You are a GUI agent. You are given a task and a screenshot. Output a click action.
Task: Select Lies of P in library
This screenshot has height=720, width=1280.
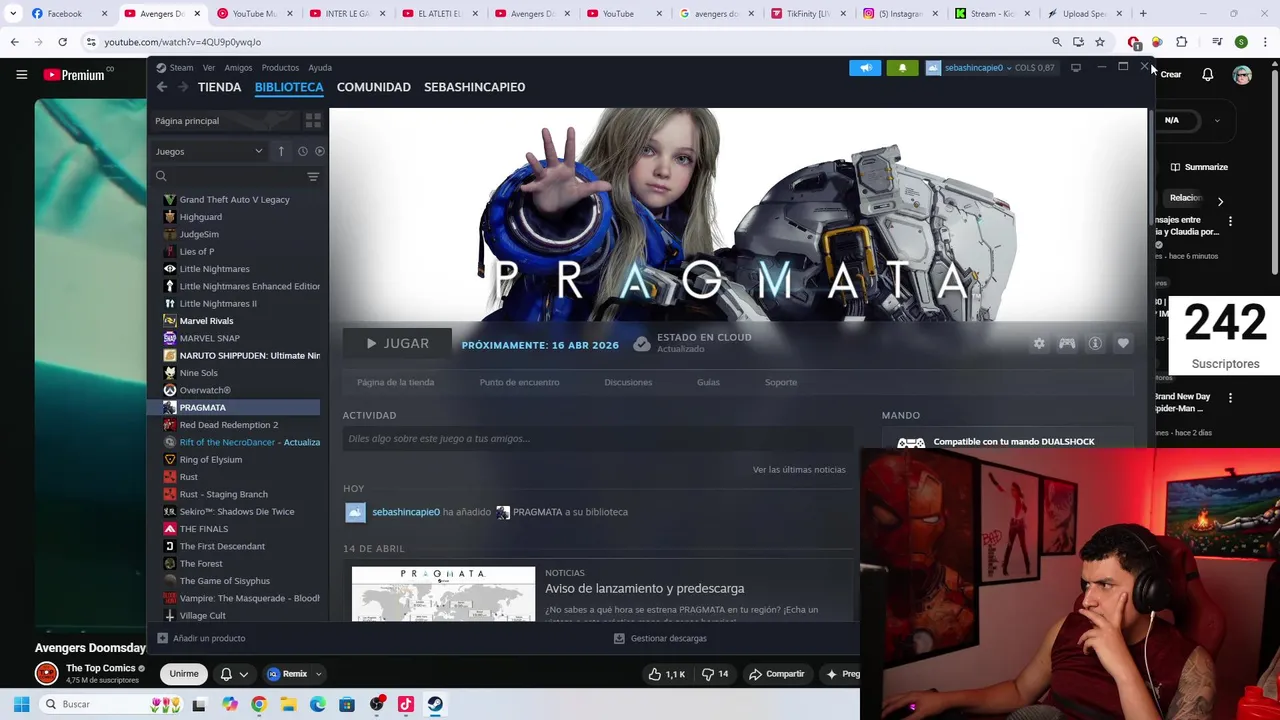point(197,251)
